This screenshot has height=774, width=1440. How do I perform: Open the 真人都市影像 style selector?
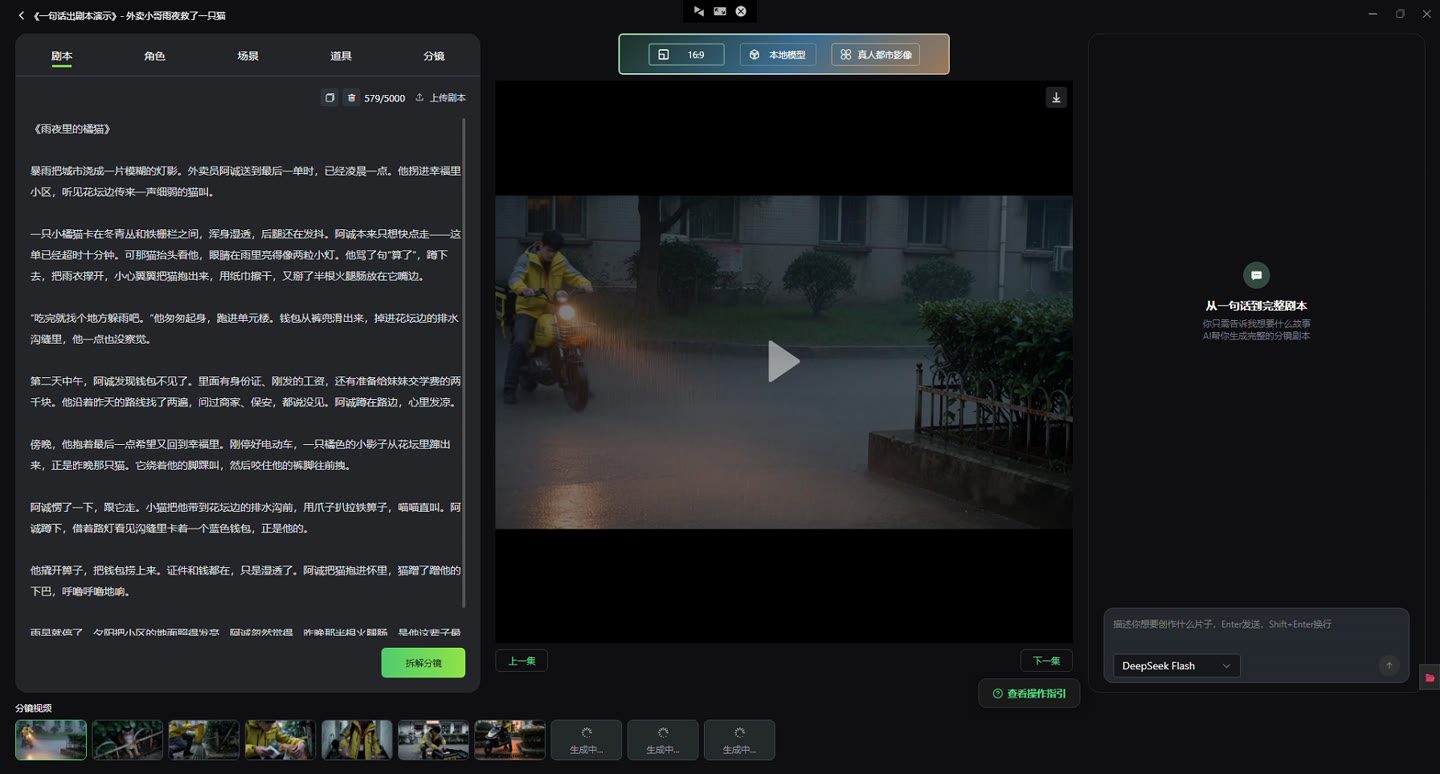click(x=875, y=55)
